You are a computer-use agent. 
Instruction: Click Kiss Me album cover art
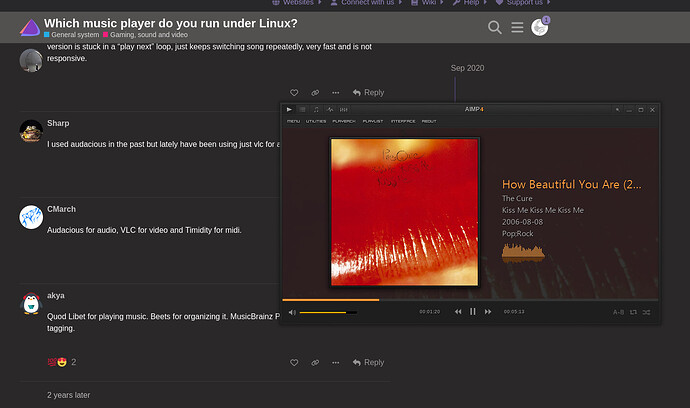pos(404,212)
